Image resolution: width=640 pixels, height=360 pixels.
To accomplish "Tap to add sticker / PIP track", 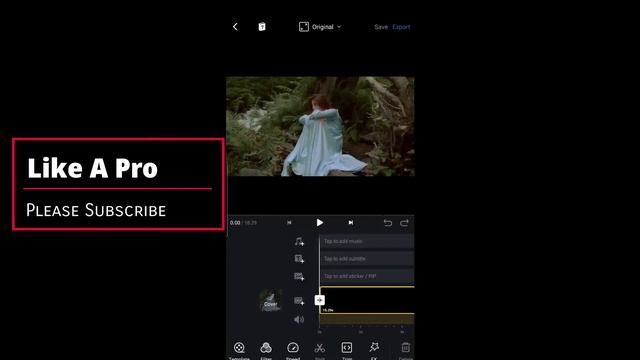I will [367, 276].
